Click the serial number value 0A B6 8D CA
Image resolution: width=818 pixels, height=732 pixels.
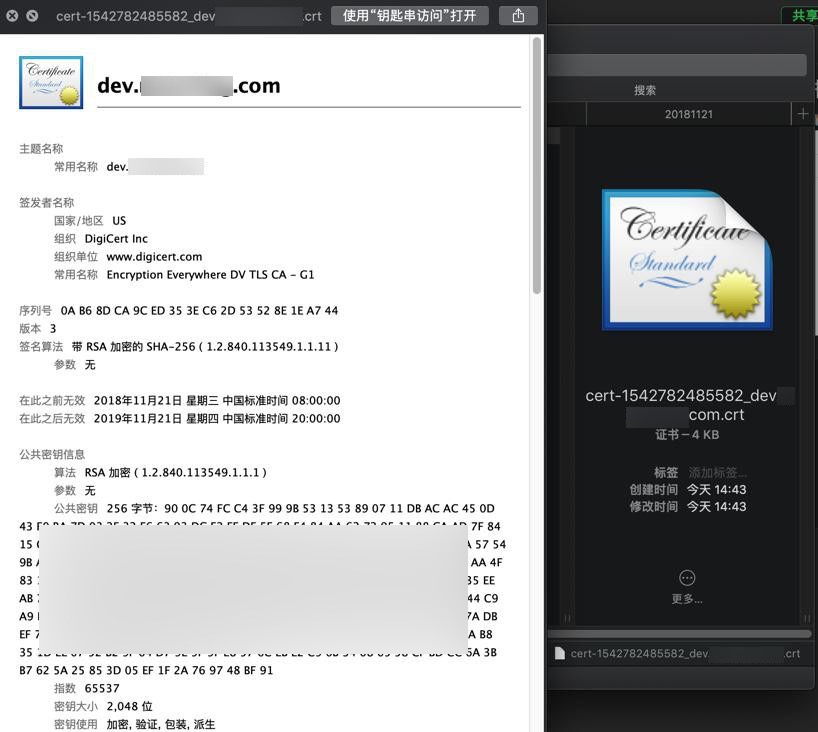coord(199,311)
